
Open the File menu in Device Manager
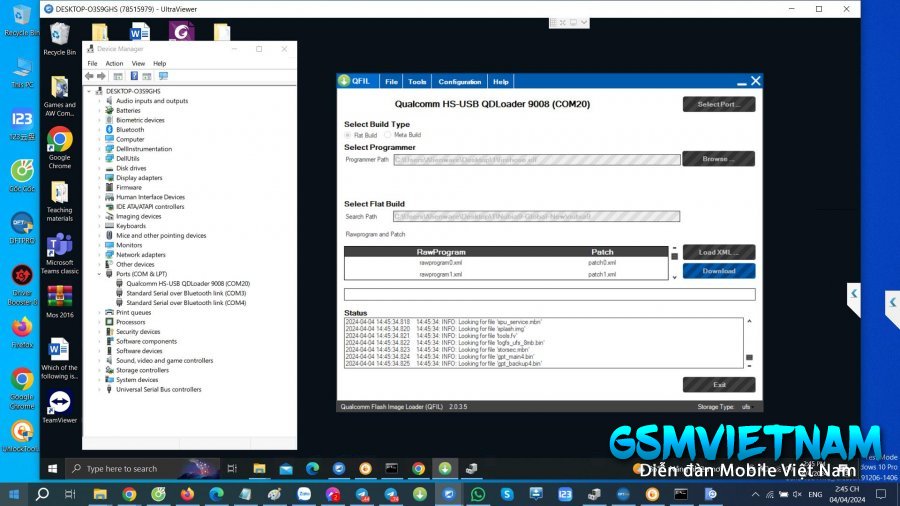point(92,64)
